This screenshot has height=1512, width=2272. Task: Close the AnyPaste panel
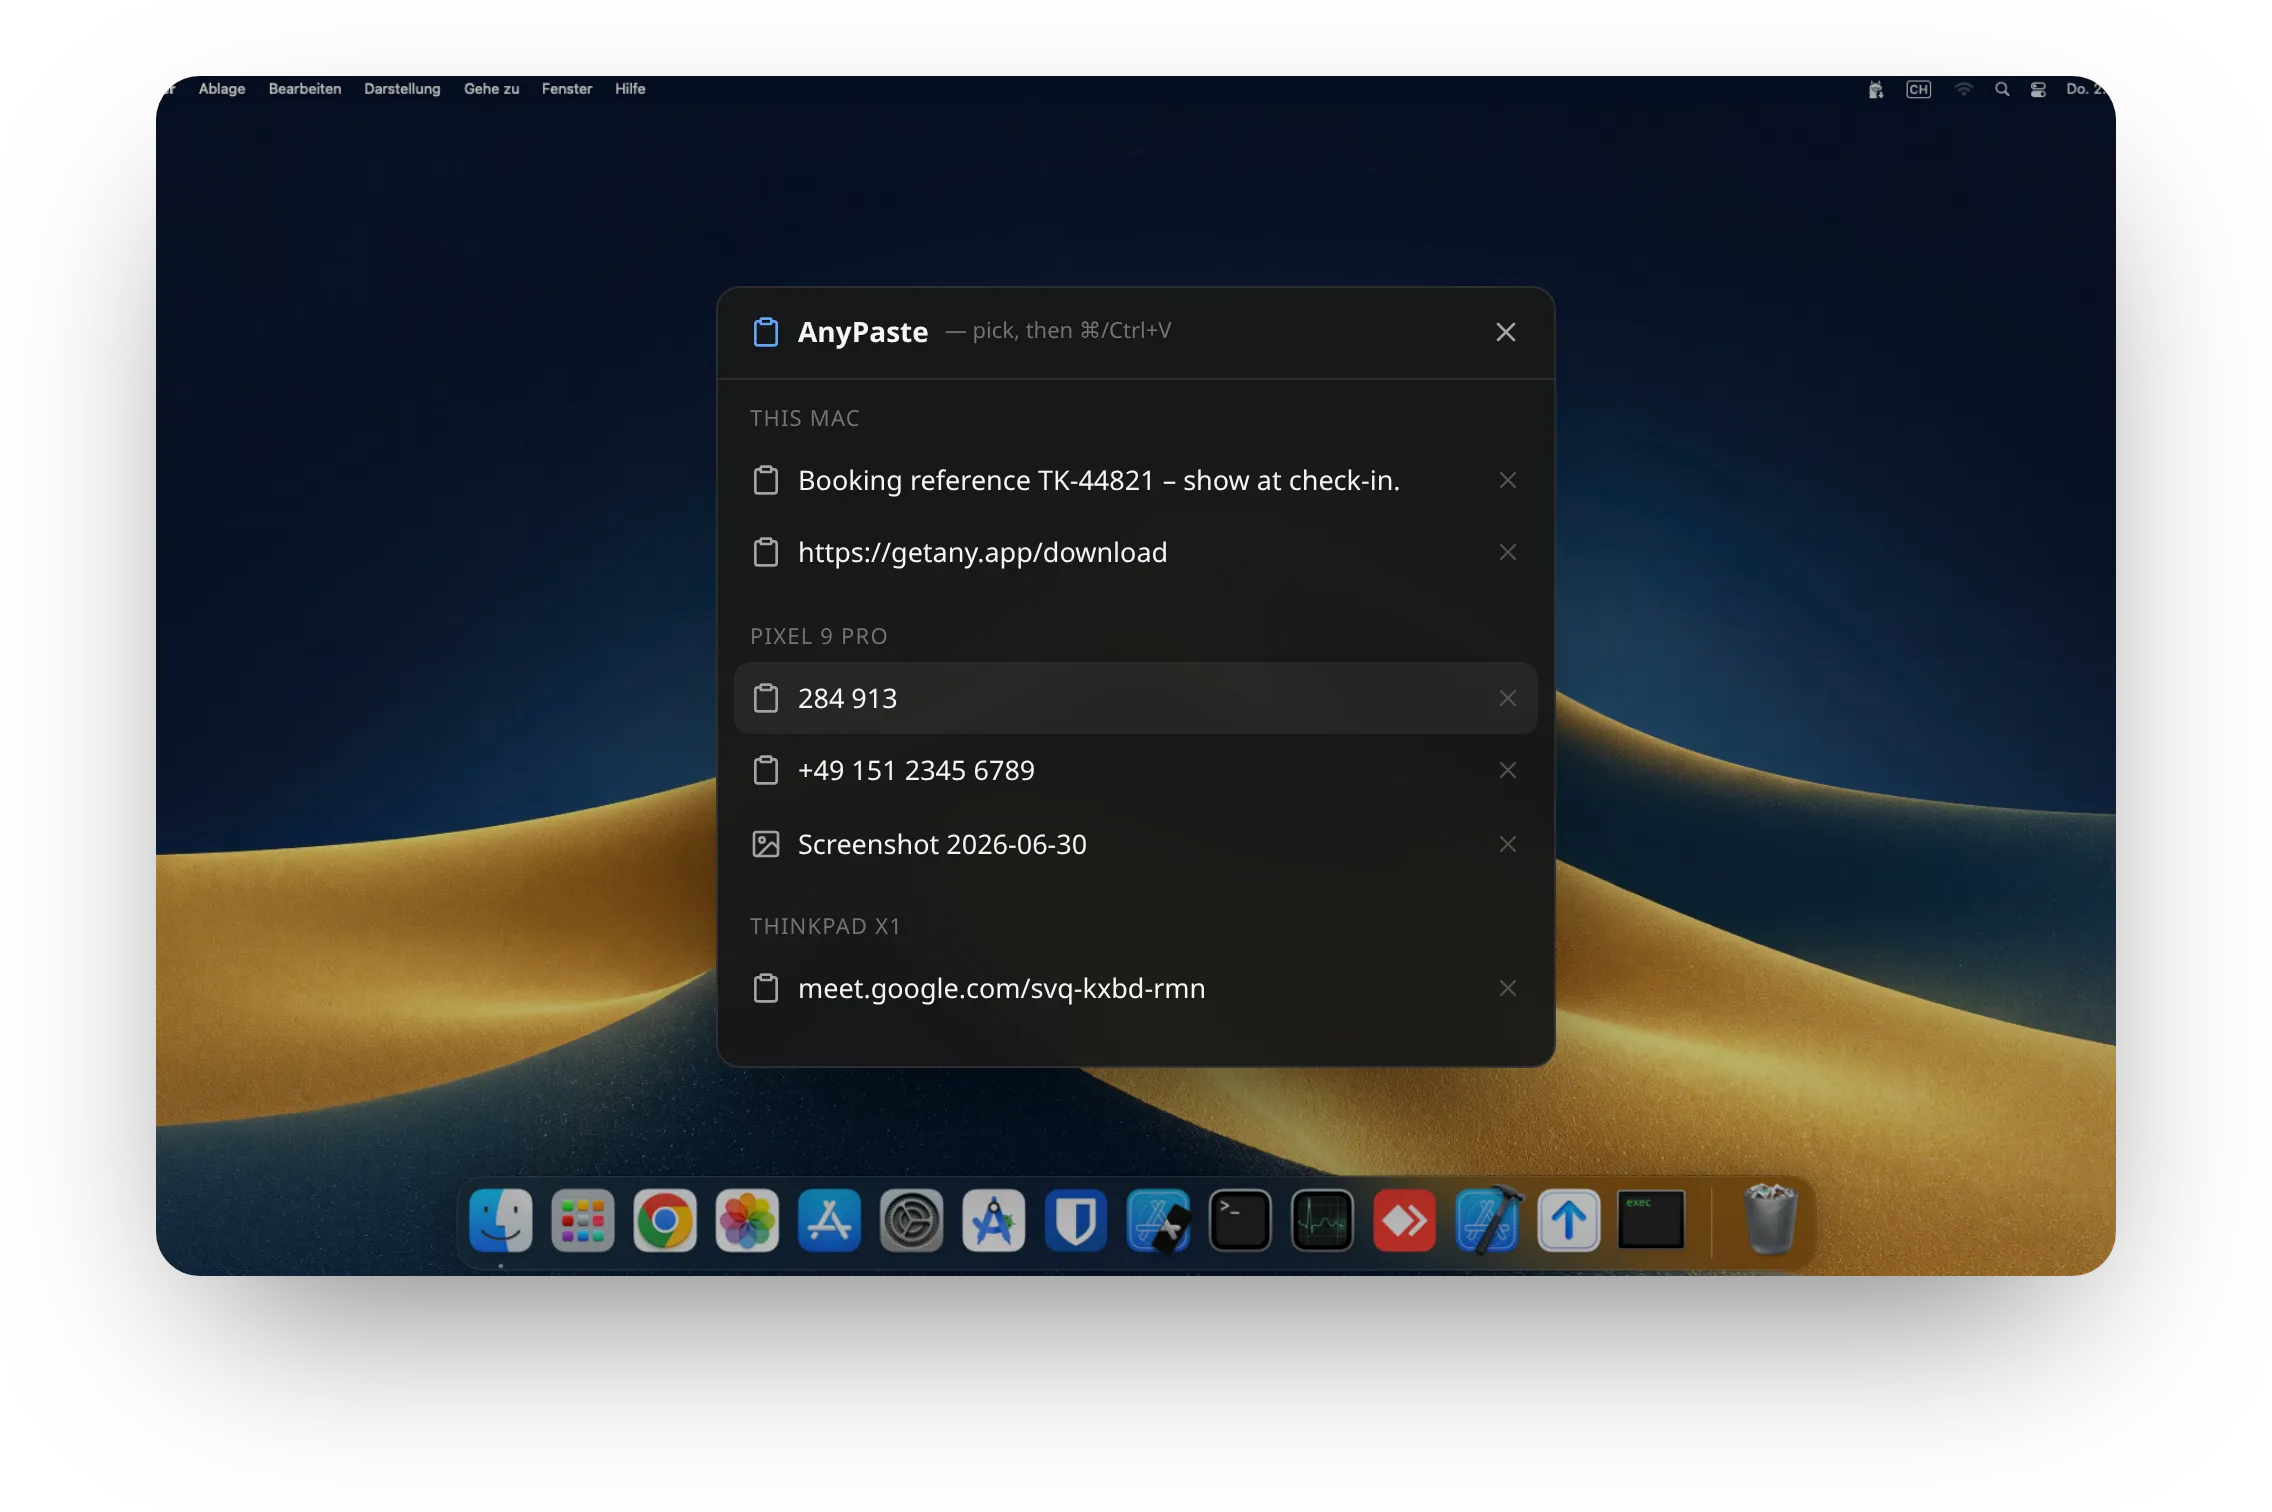coord(1506,332)
